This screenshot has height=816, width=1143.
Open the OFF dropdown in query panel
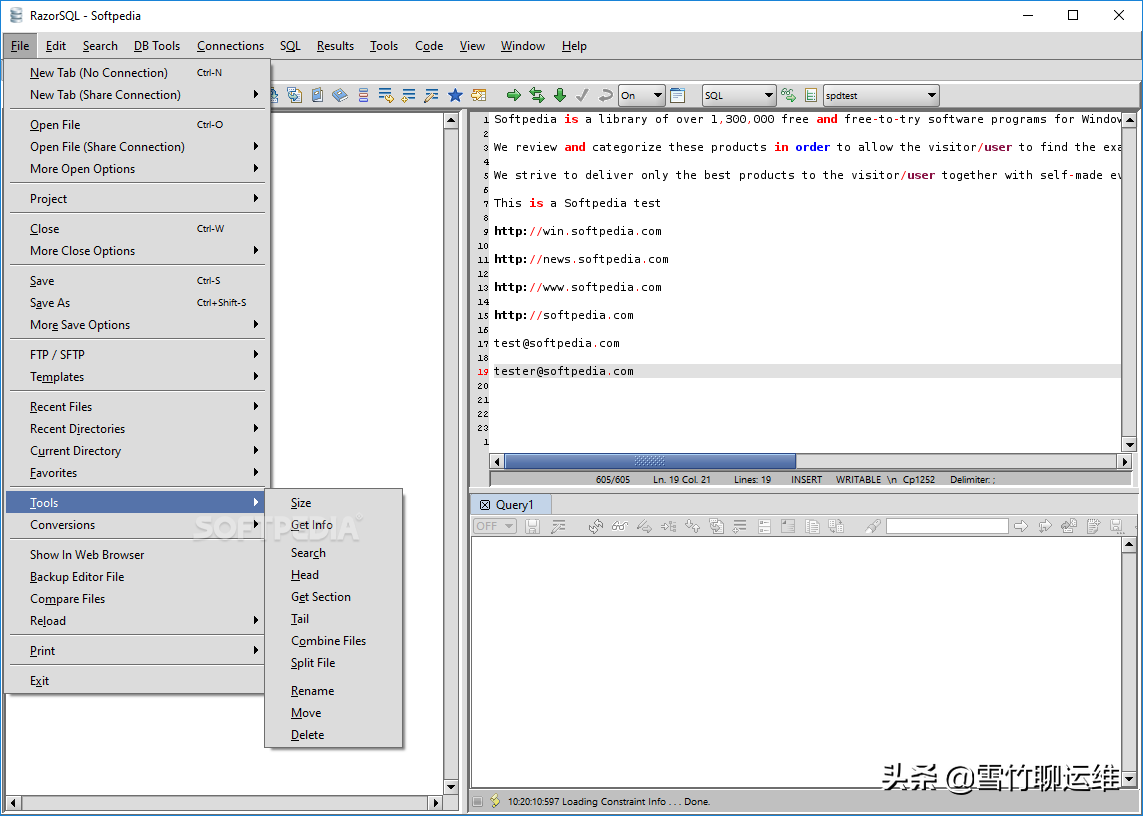(495, 526)
